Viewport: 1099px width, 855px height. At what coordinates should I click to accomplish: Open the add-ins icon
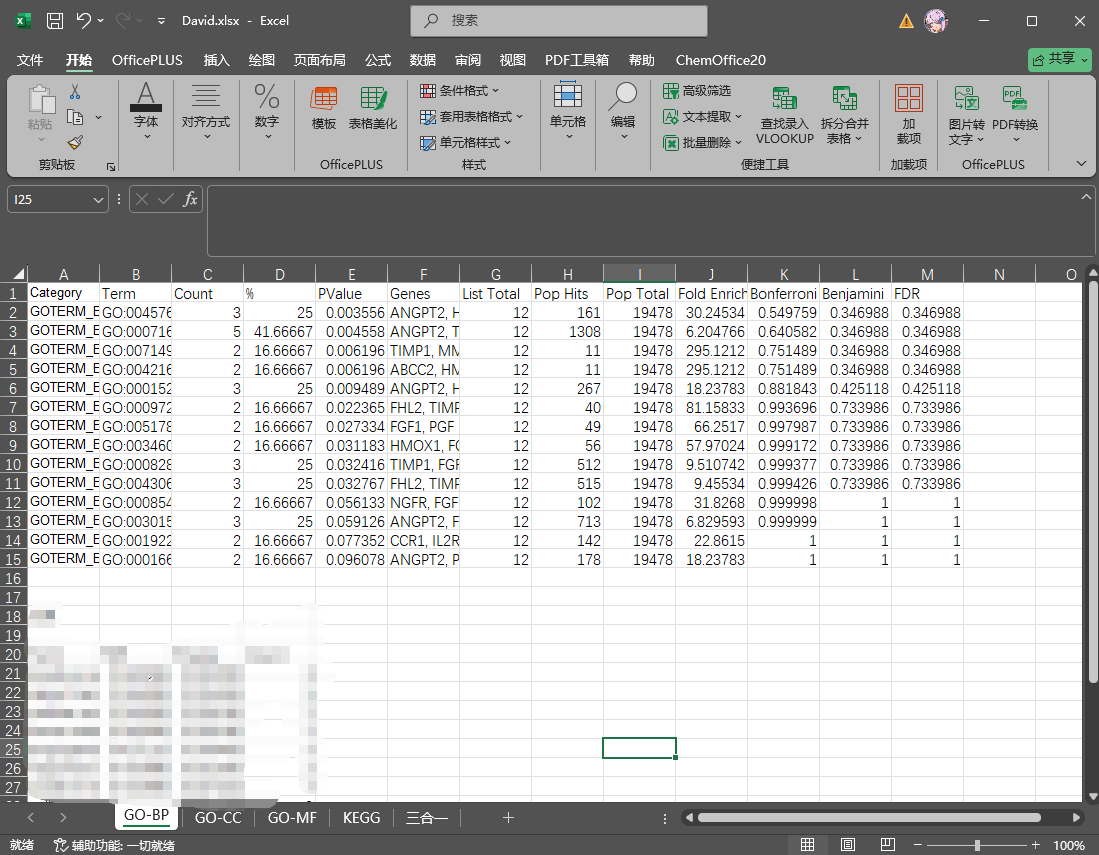908,99
